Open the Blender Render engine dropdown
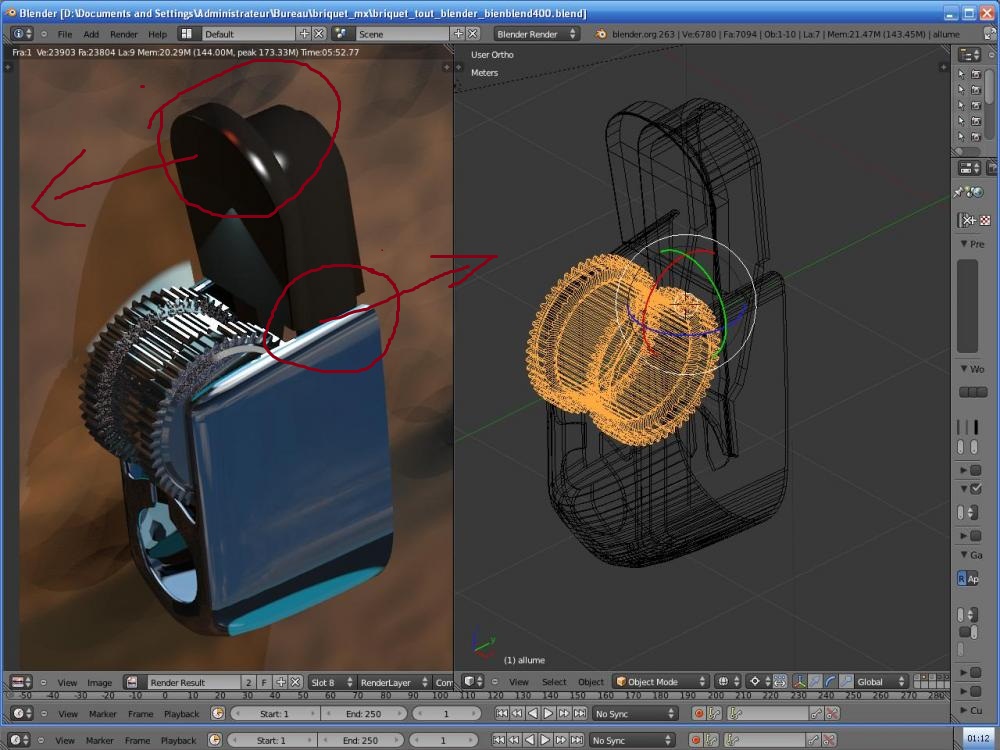Image resolution: width=1000 pixels, height=750 pixels. [537, 34]
